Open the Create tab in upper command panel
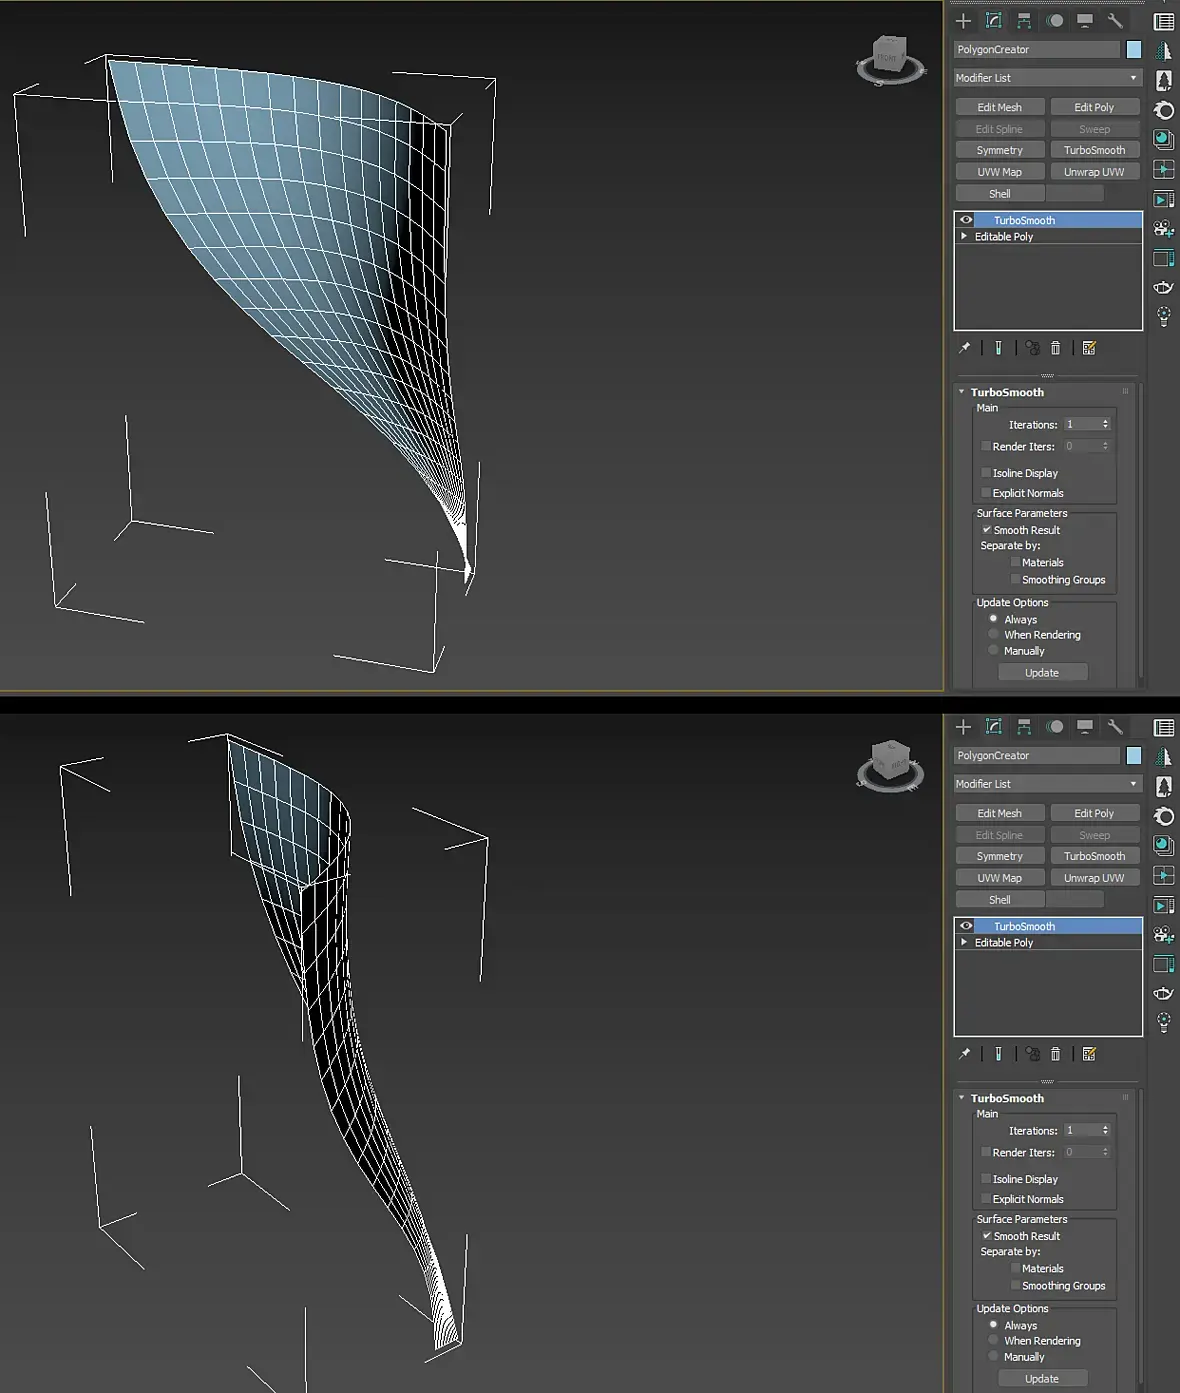The height and width of the screenshot is (1393, 1180). (x=963, y=21)
